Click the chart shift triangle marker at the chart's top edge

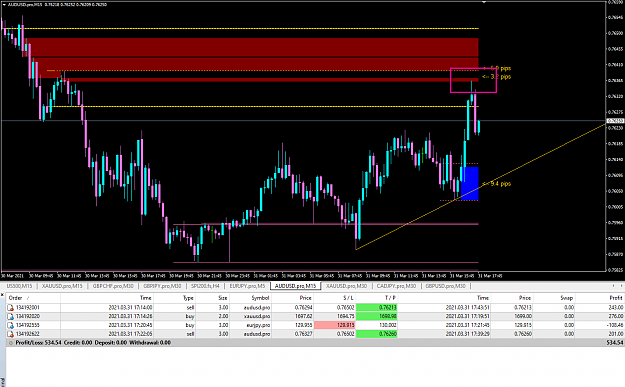pyautogui.click(x=484, y=2)
